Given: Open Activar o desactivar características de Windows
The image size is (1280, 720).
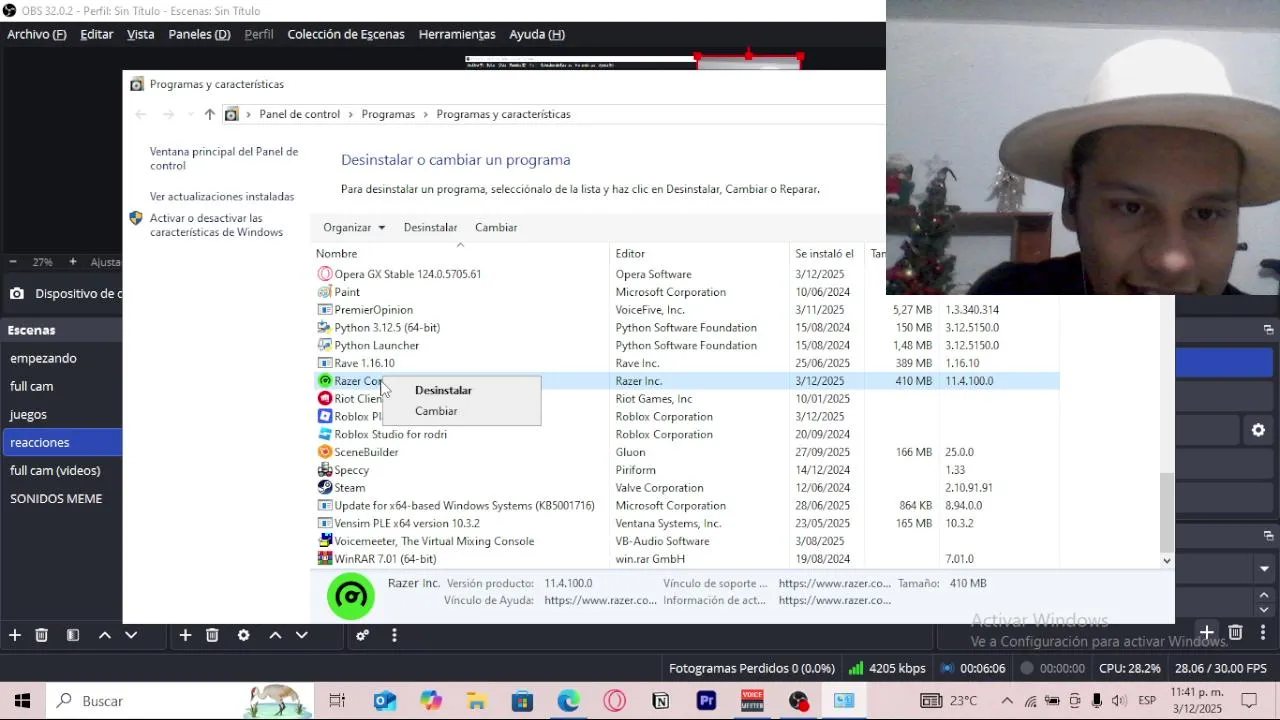Looking at the screenshot, I should click(x=216, y=225).
